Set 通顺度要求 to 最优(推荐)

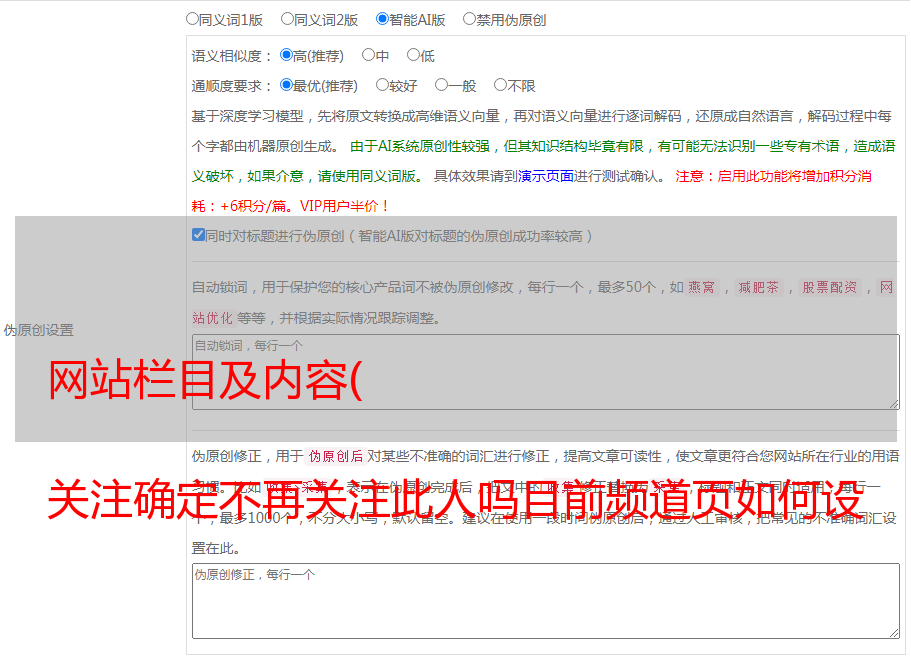point(286,86)
